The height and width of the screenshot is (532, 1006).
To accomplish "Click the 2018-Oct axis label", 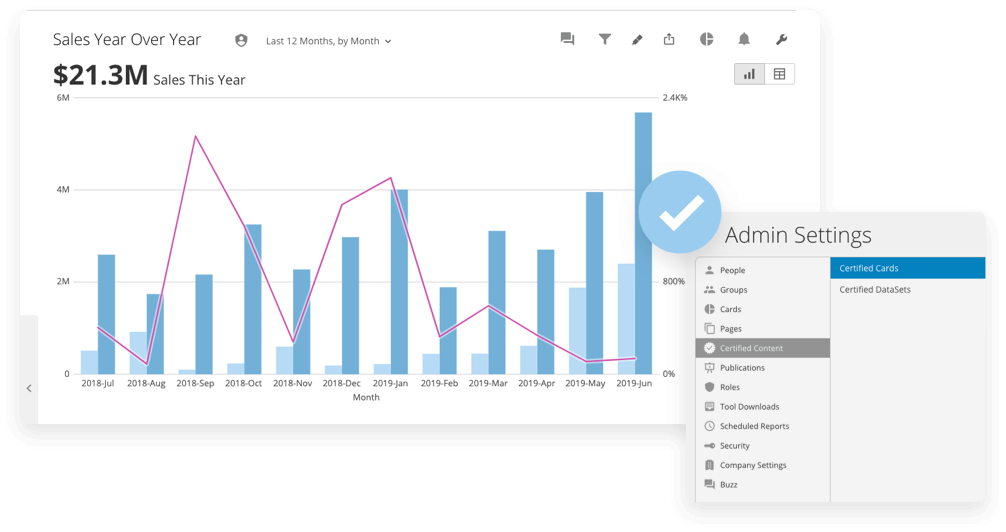I will click(243, 383).
